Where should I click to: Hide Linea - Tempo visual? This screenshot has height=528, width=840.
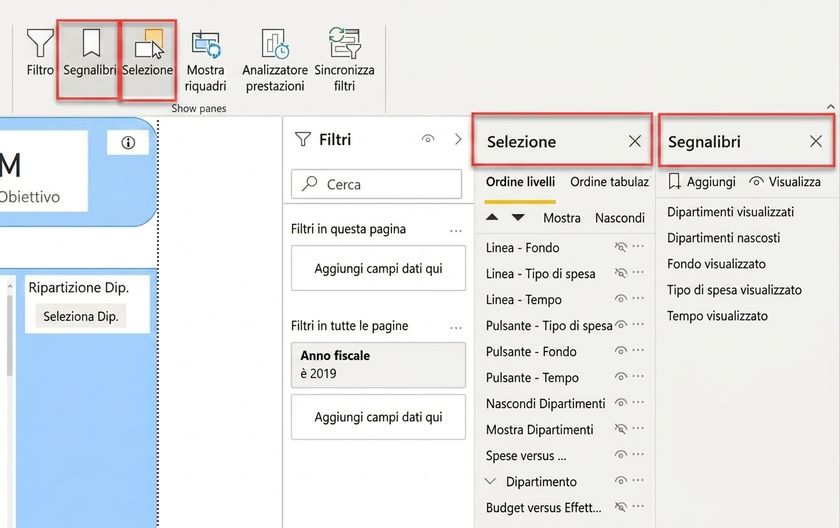621,299
